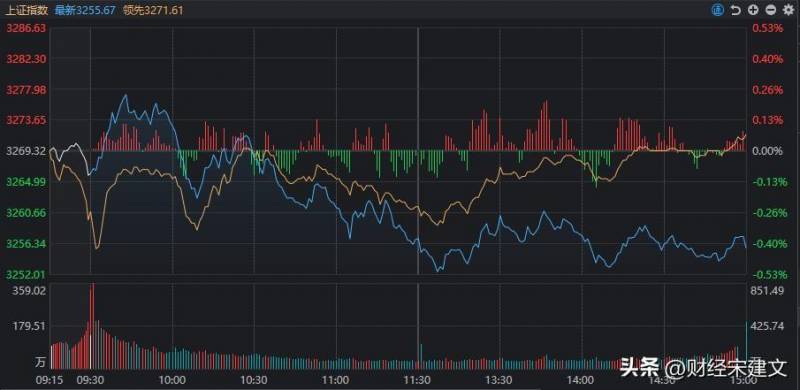Click the 3277.98 price axis label

(26, 90)
